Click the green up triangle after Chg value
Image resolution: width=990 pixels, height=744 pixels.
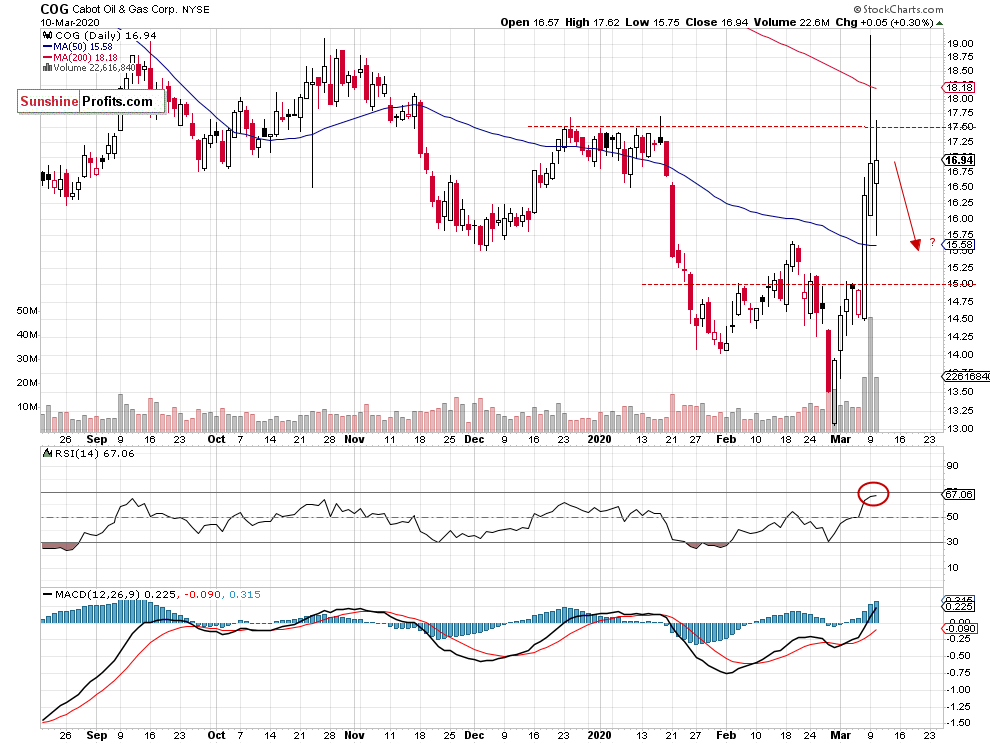(939, 23)
